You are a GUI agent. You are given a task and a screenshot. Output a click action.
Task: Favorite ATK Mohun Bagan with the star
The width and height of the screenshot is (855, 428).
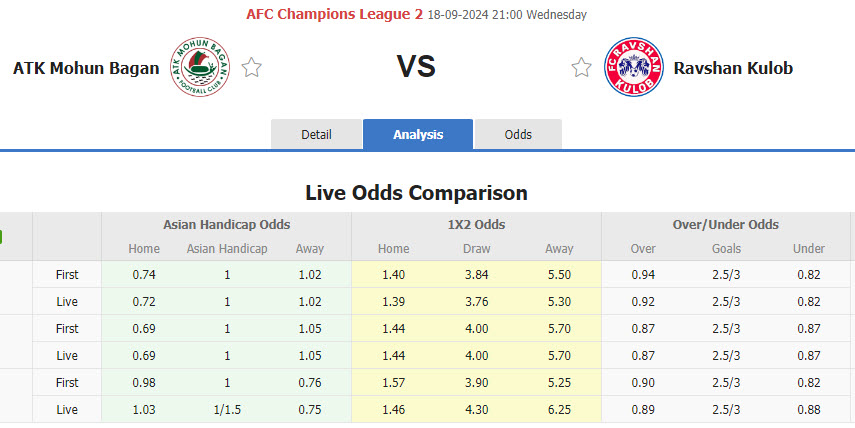[x=252, y=68]
